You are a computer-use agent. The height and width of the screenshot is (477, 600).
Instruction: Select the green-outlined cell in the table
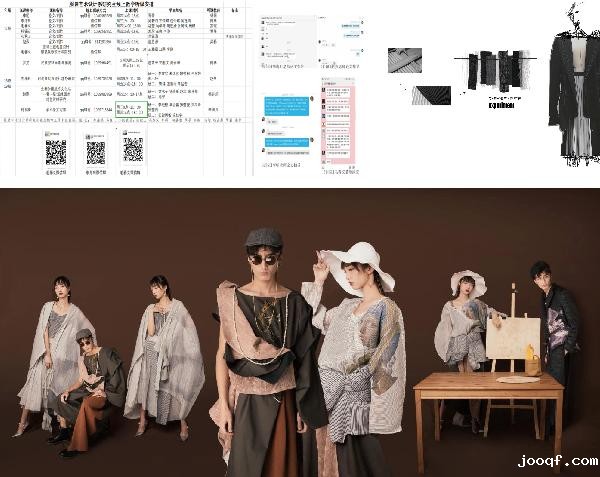tap(130, 107)
